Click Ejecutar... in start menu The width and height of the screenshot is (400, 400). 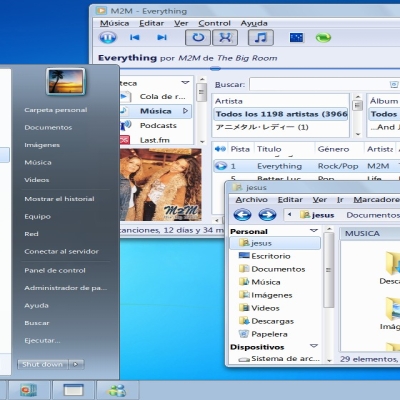[x=42, y=341]
